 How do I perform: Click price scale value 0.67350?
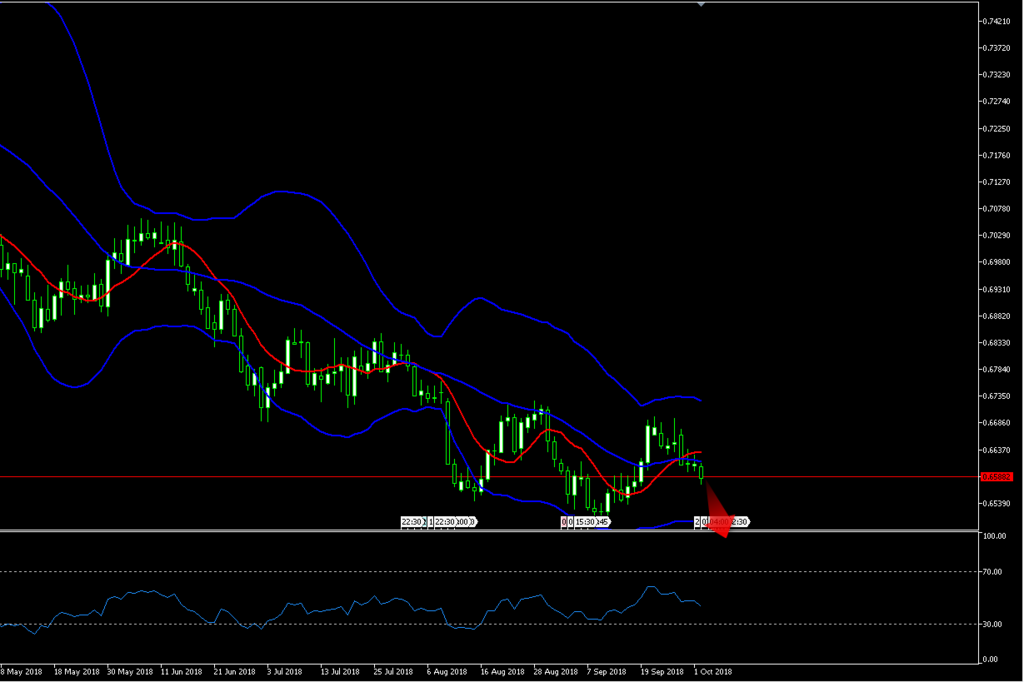(997, 397)
